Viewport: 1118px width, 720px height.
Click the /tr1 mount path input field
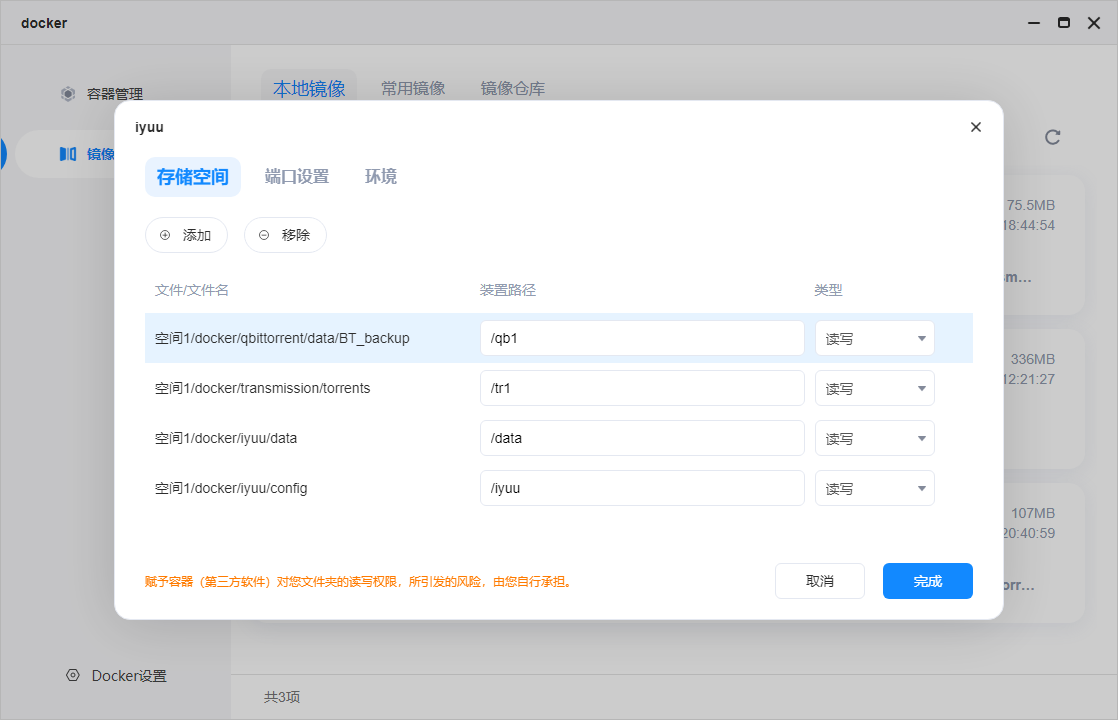(x=642, y=388)
